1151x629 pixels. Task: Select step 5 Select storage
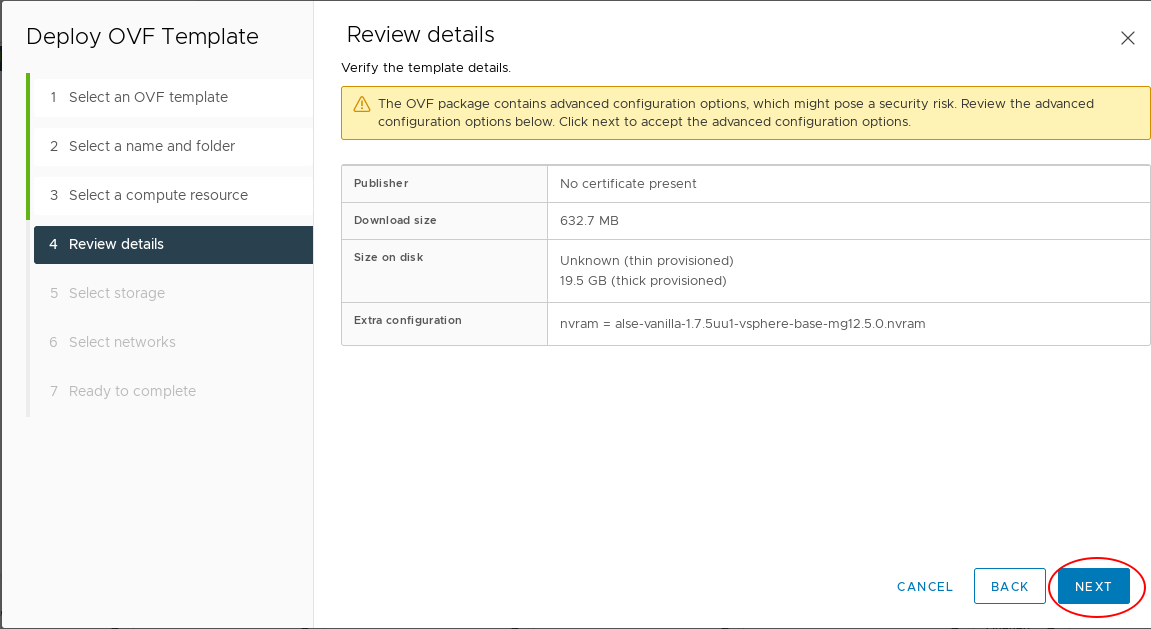coord(173,293)
